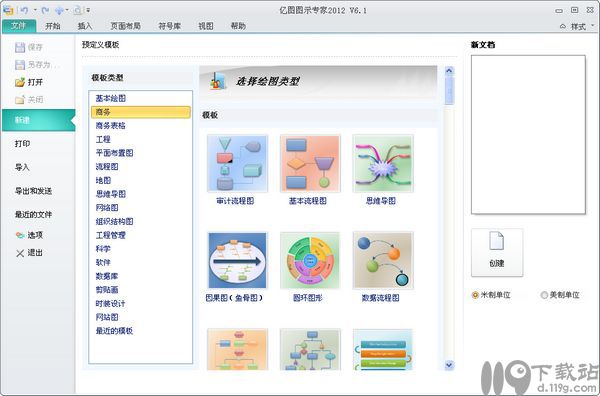Image resolution: width=600 pixels, height=396 pixels.
Task: Select 科学 template category
Action: coord(103,249)
